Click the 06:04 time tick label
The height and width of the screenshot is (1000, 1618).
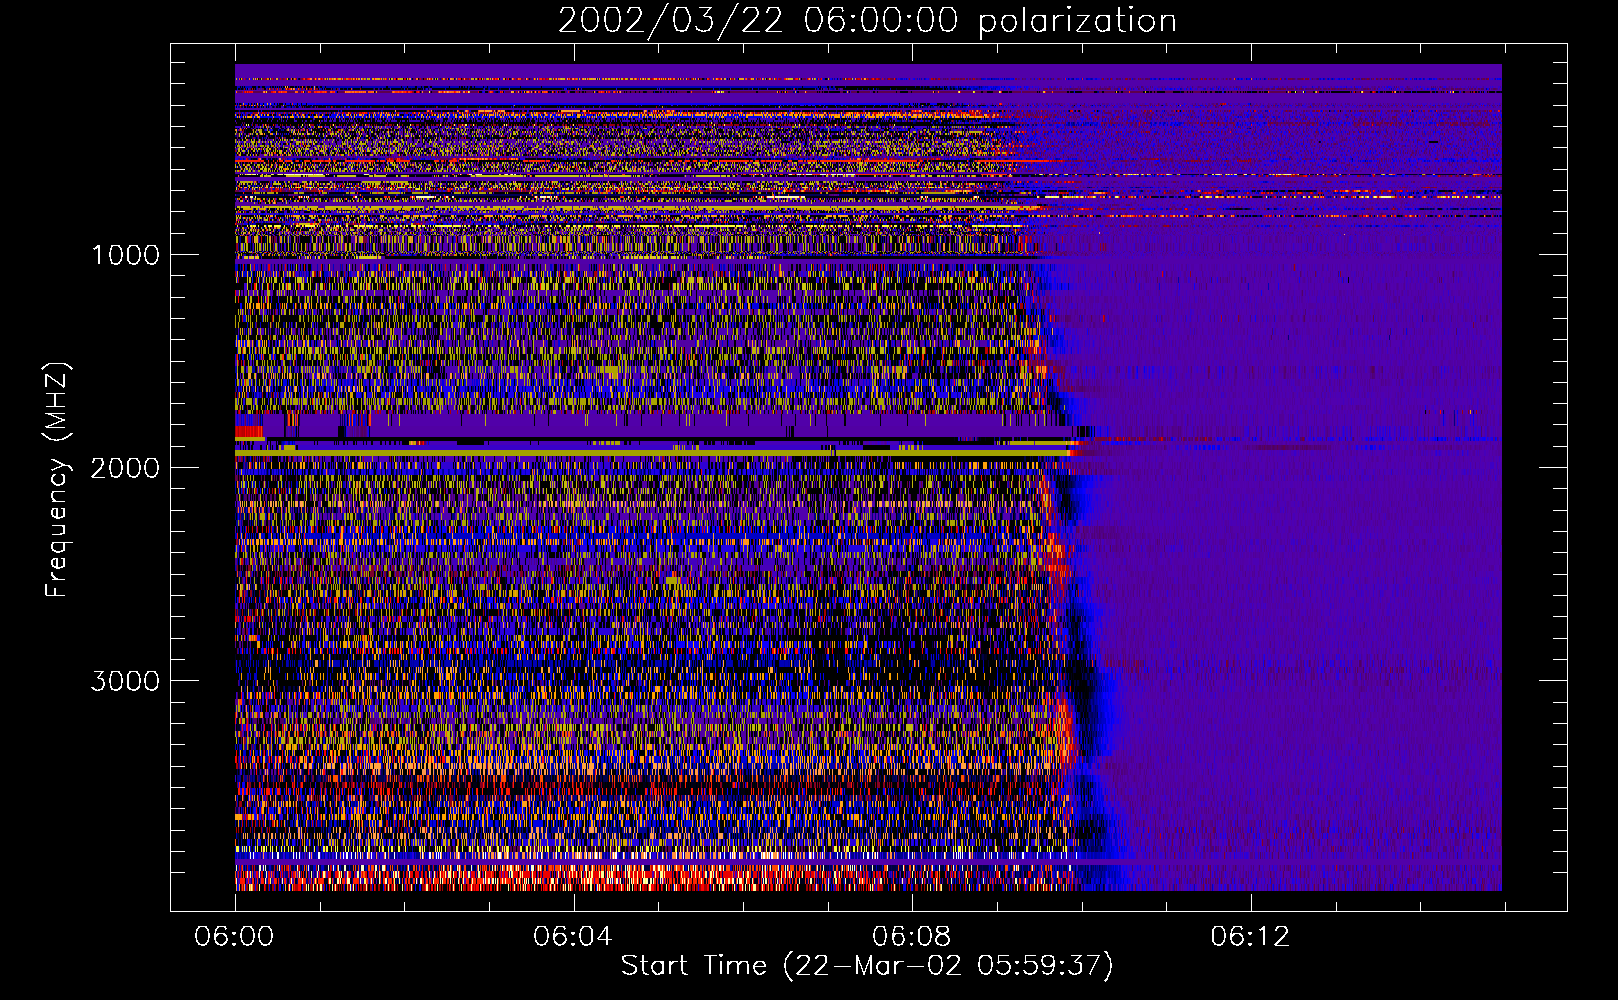tap(572, 937)
